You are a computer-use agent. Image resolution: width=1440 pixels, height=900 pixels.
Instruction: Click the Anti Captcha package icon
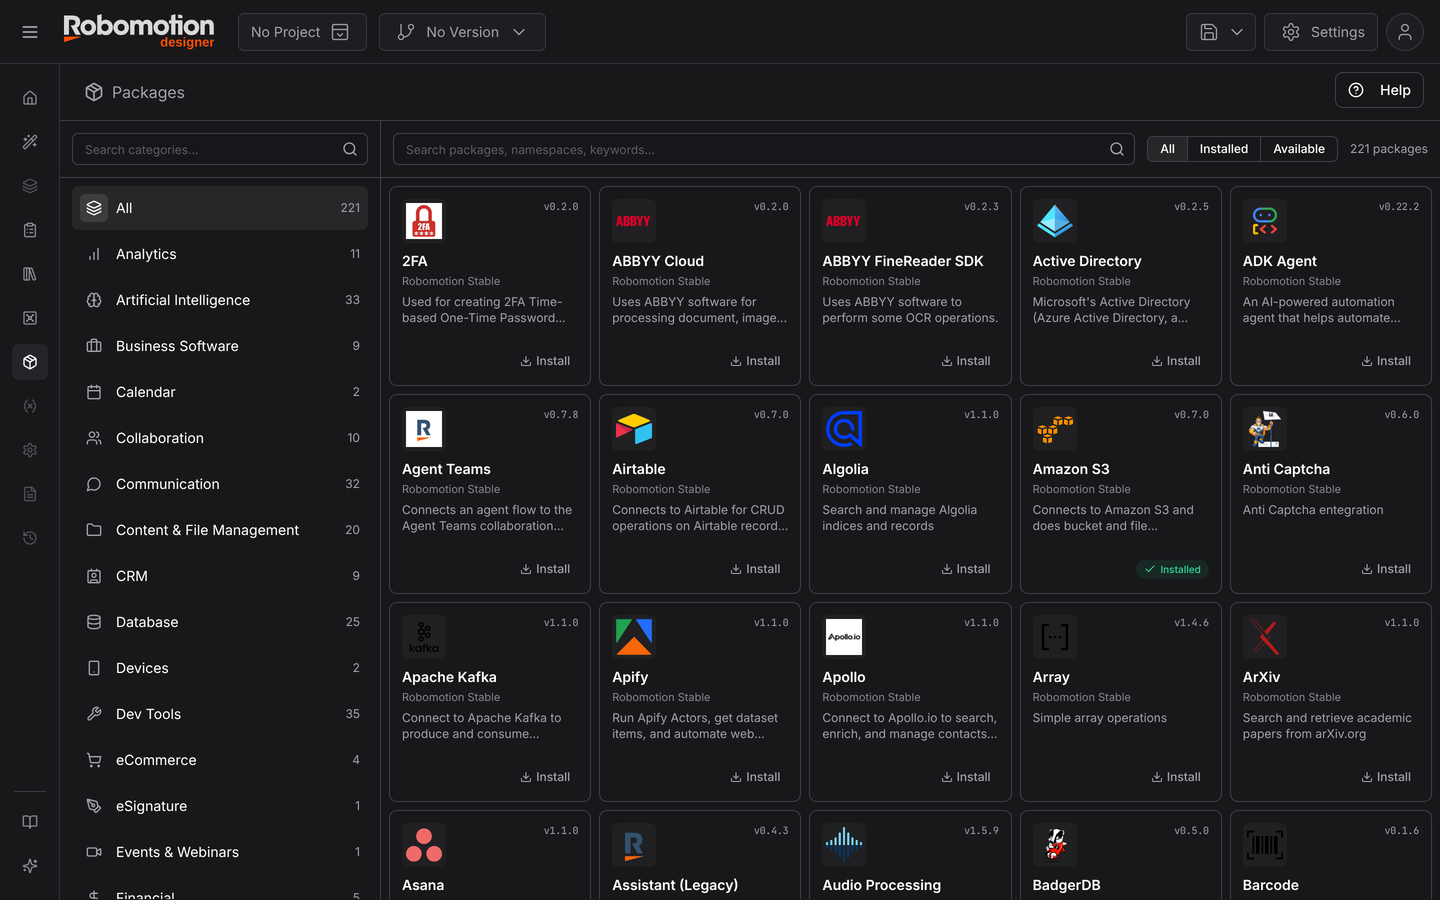pos(1265,429)
